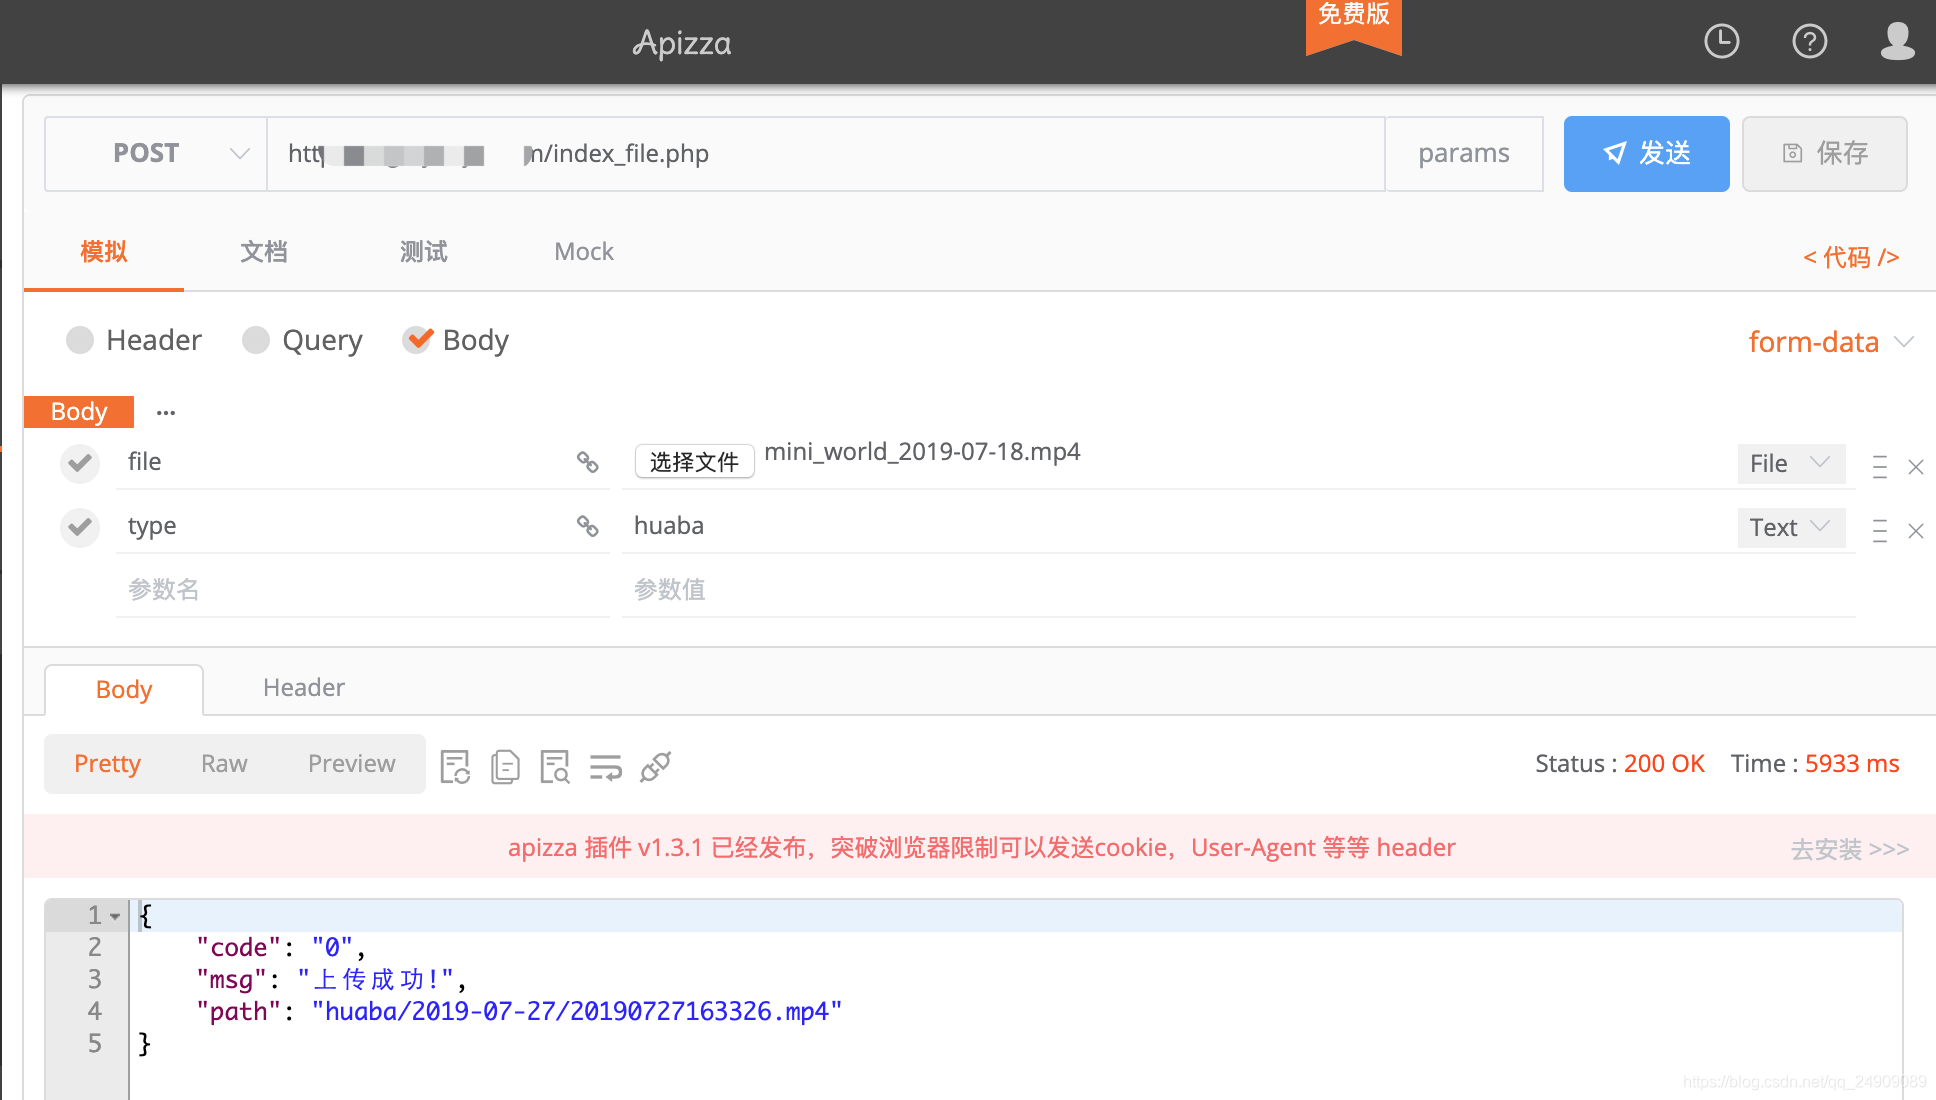Click the orange Body section label
The image size is (1936, 1100).
[79, 412]
